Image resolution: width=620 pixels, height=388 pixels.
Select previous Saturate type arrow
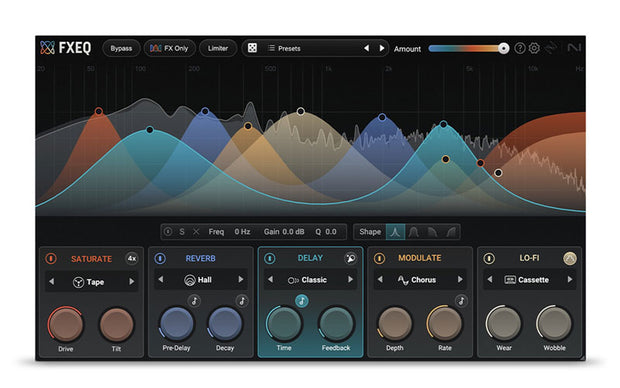pyautogui.click(x=51, y=282)
